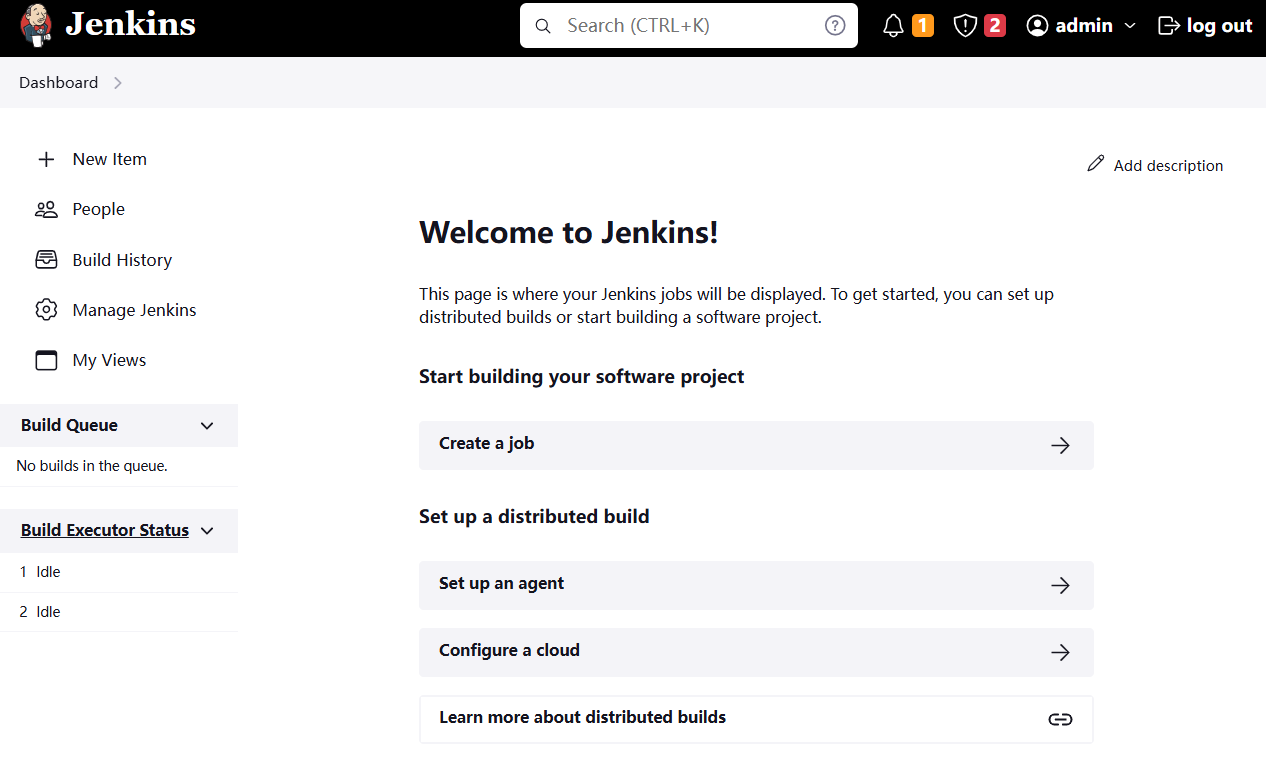1266x762 pixels.
Task: Click 'Set up a distributed build' heading
Action: pos(534,517)
